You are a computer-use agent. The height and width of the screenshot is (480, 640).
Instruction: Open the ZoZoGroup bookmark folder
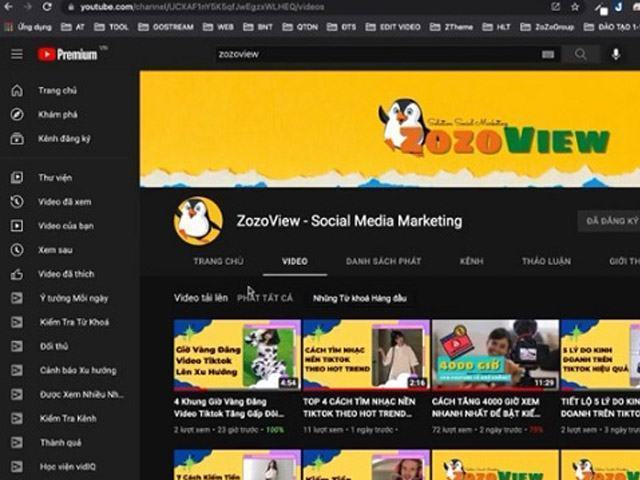tap(547, 27)
